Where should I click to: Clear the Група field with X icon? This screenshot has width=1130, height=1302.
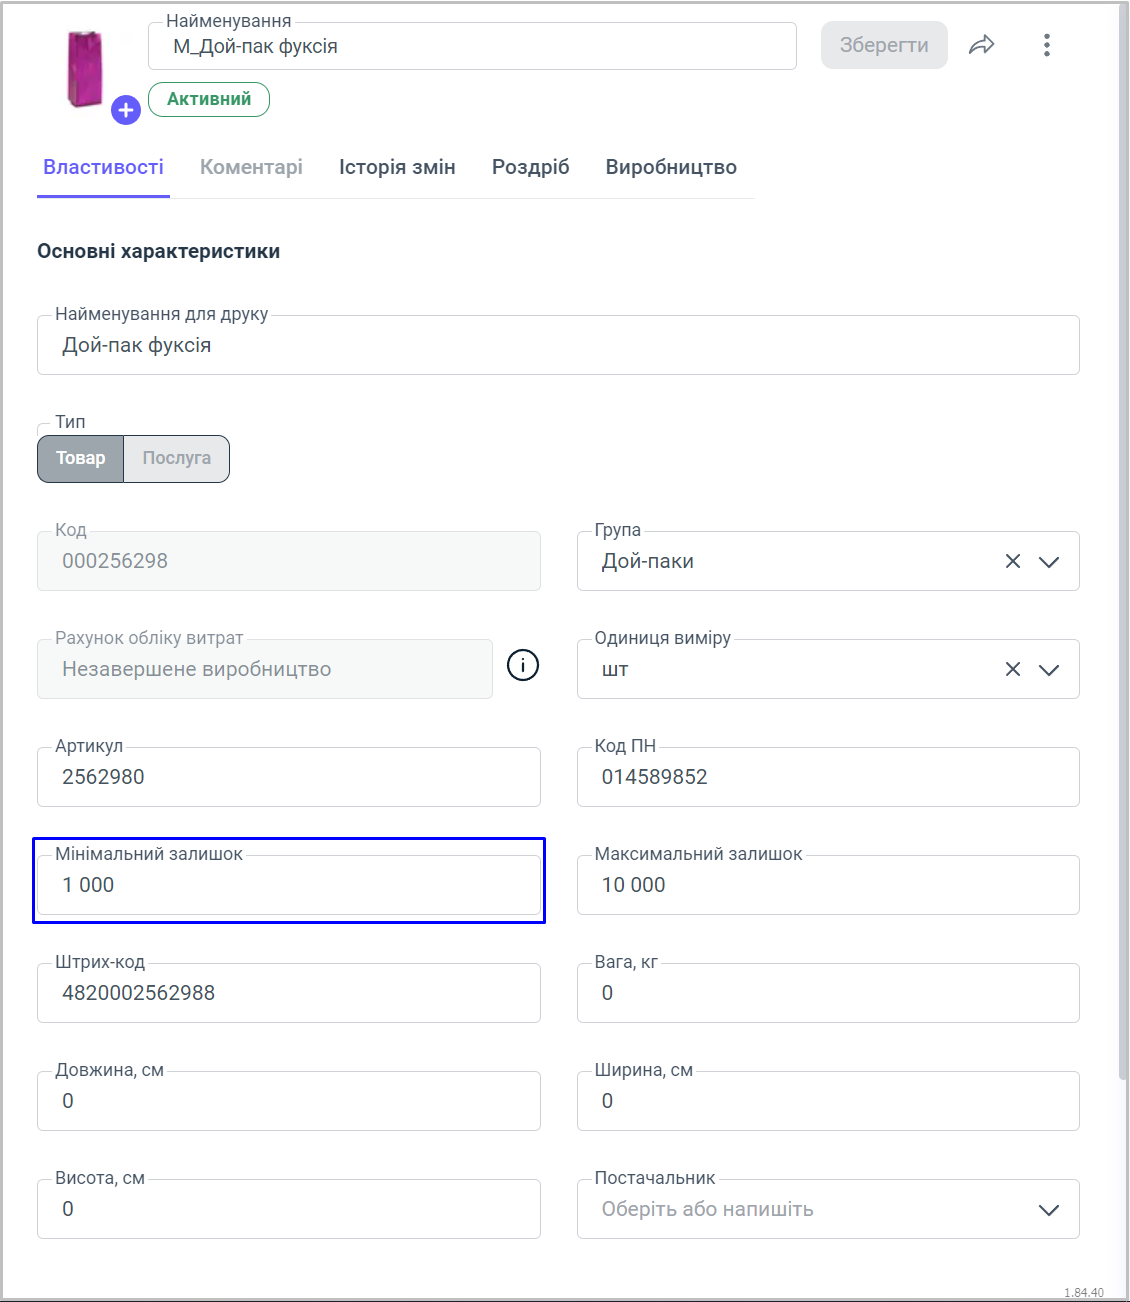(1013, 562)
